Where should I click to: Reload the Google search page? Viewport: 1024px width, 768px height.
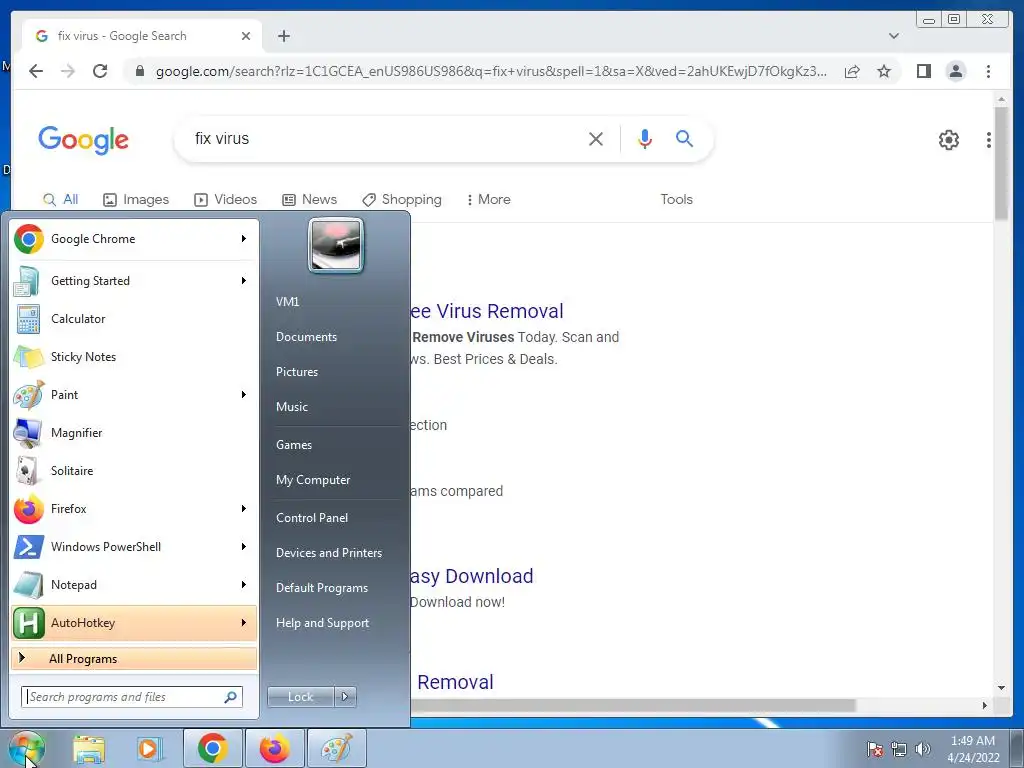(x=100, y=71)
